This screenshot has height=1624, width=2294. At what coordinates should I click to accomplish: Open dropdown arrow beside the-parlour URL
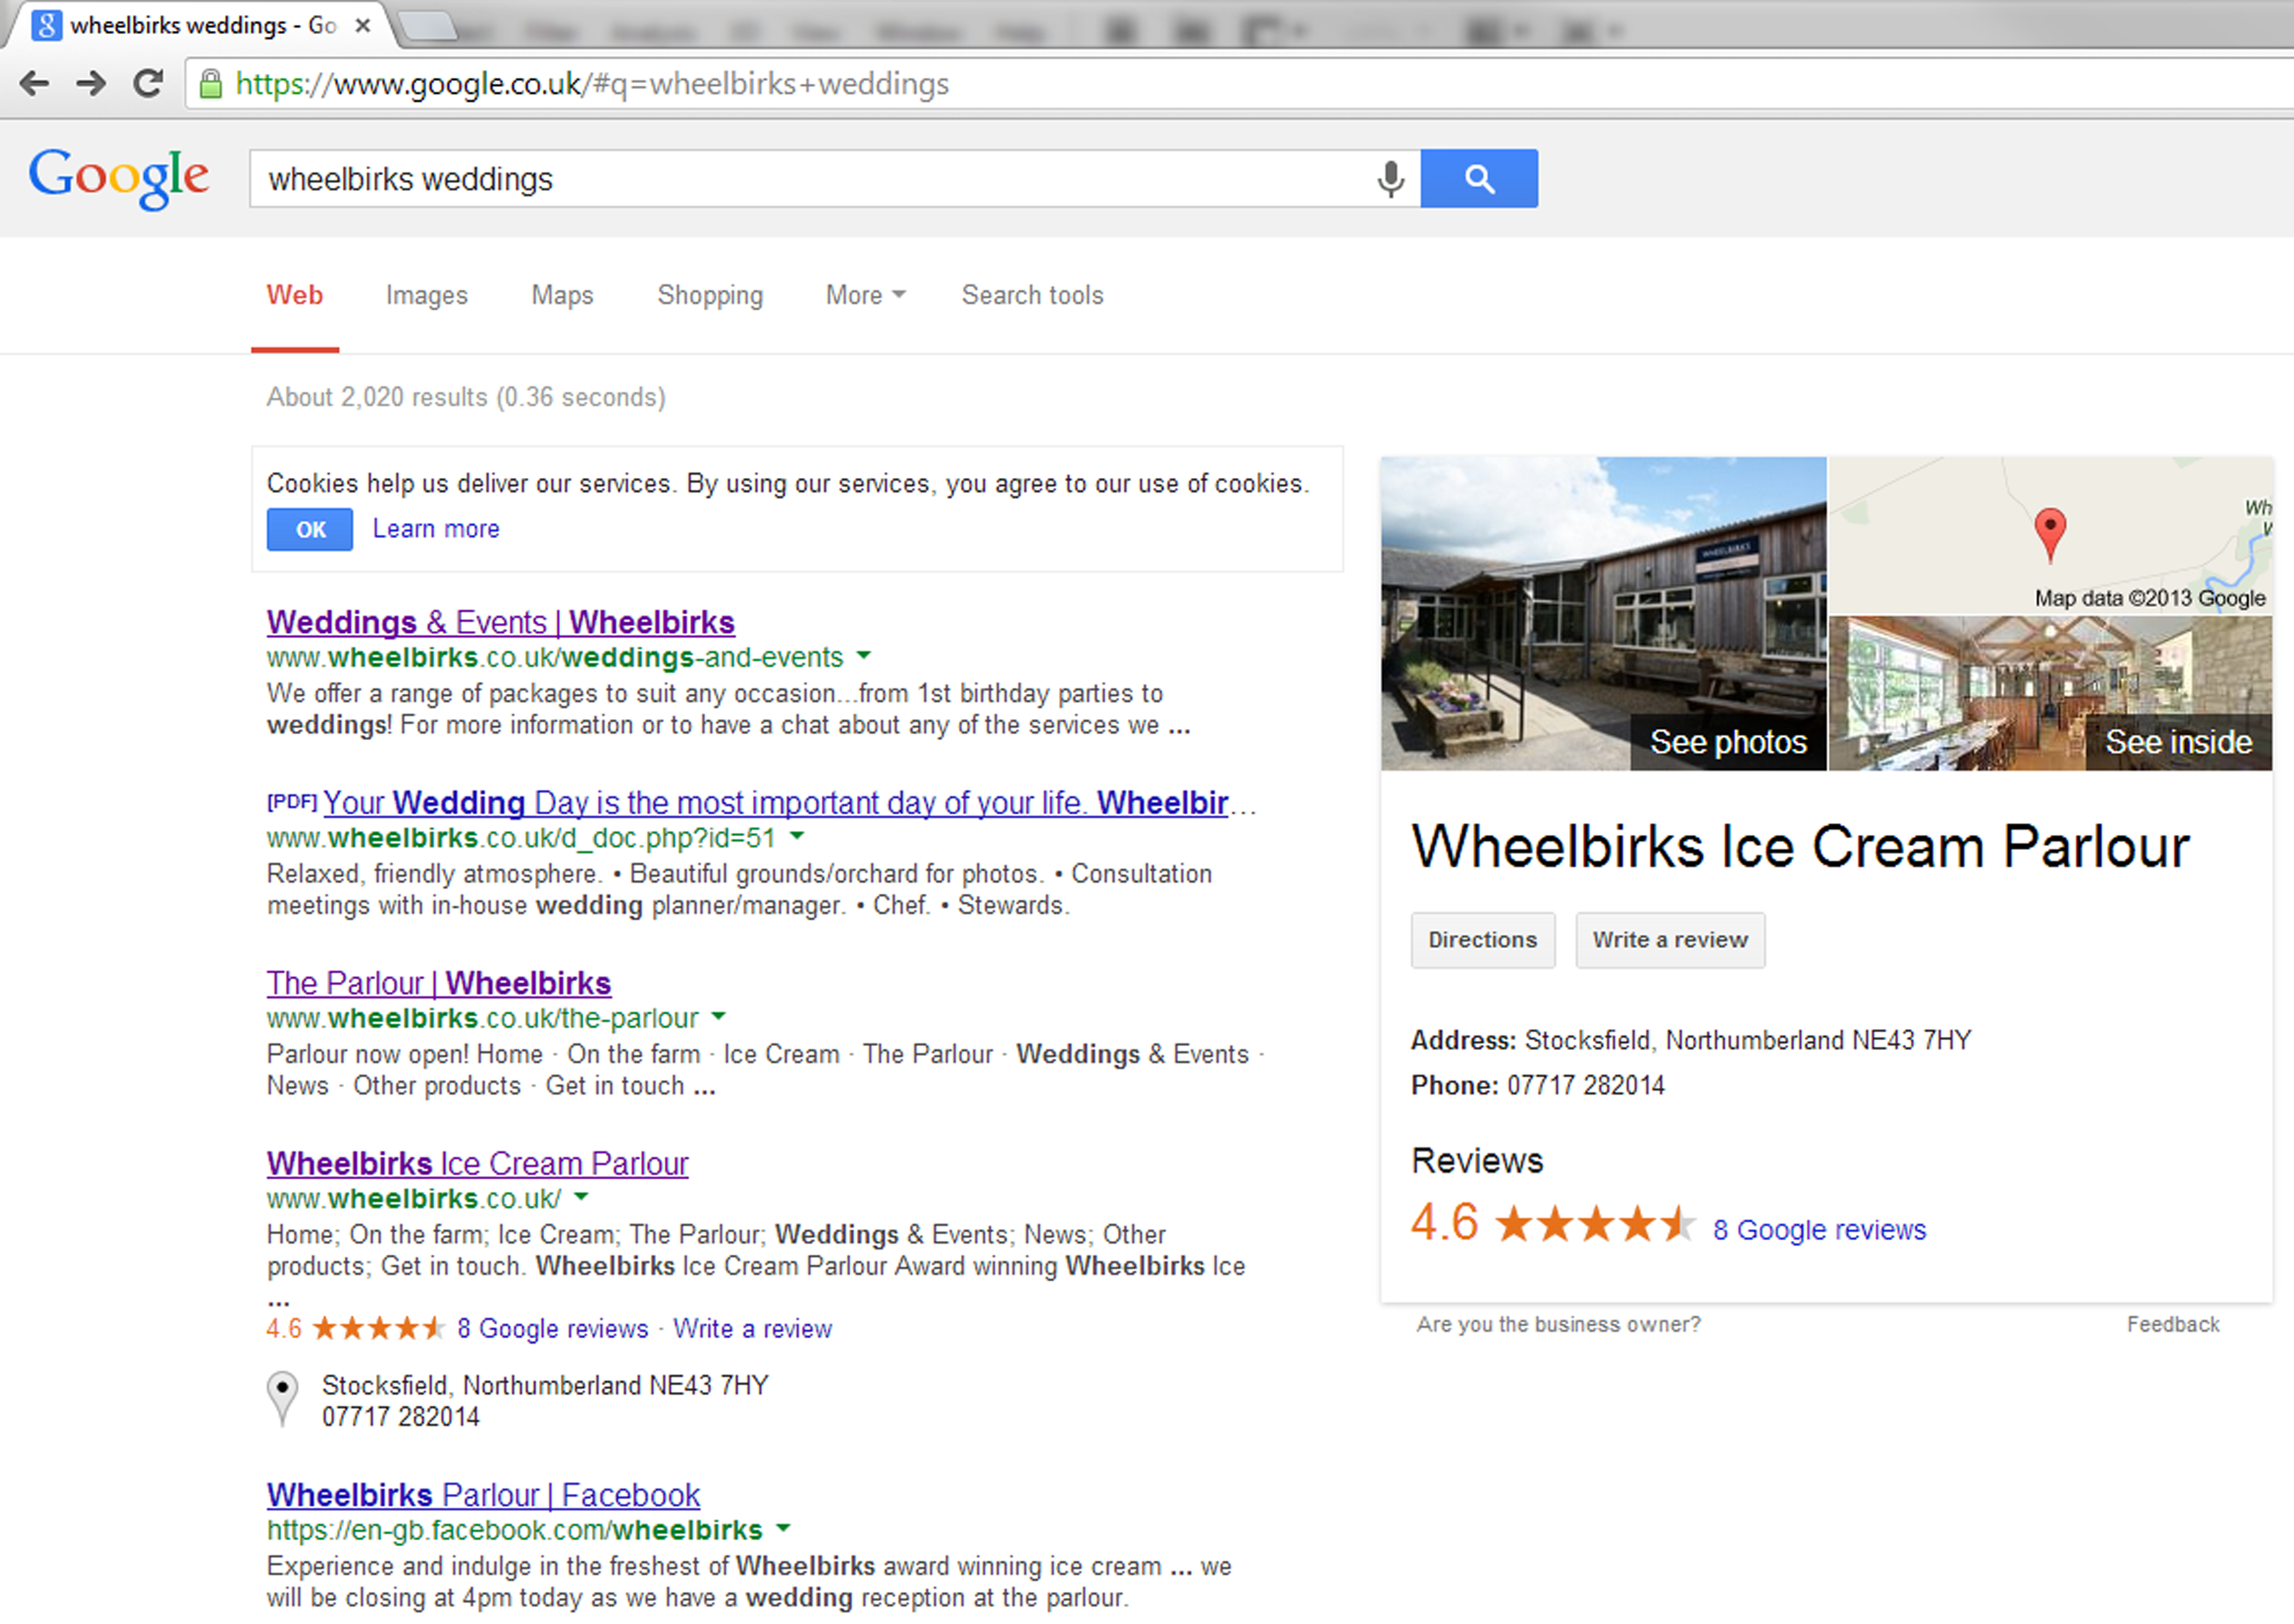pos(718,1016)
